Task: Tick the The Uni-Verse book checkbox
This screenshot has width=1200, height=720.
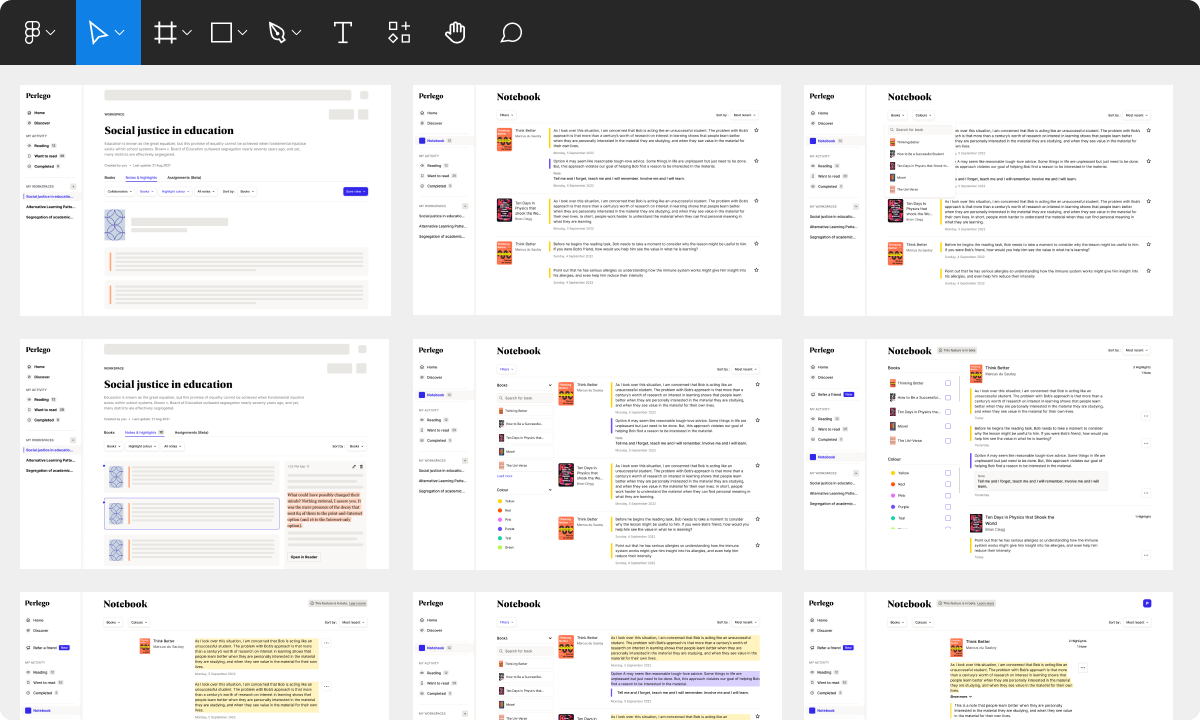Action: 947,440
